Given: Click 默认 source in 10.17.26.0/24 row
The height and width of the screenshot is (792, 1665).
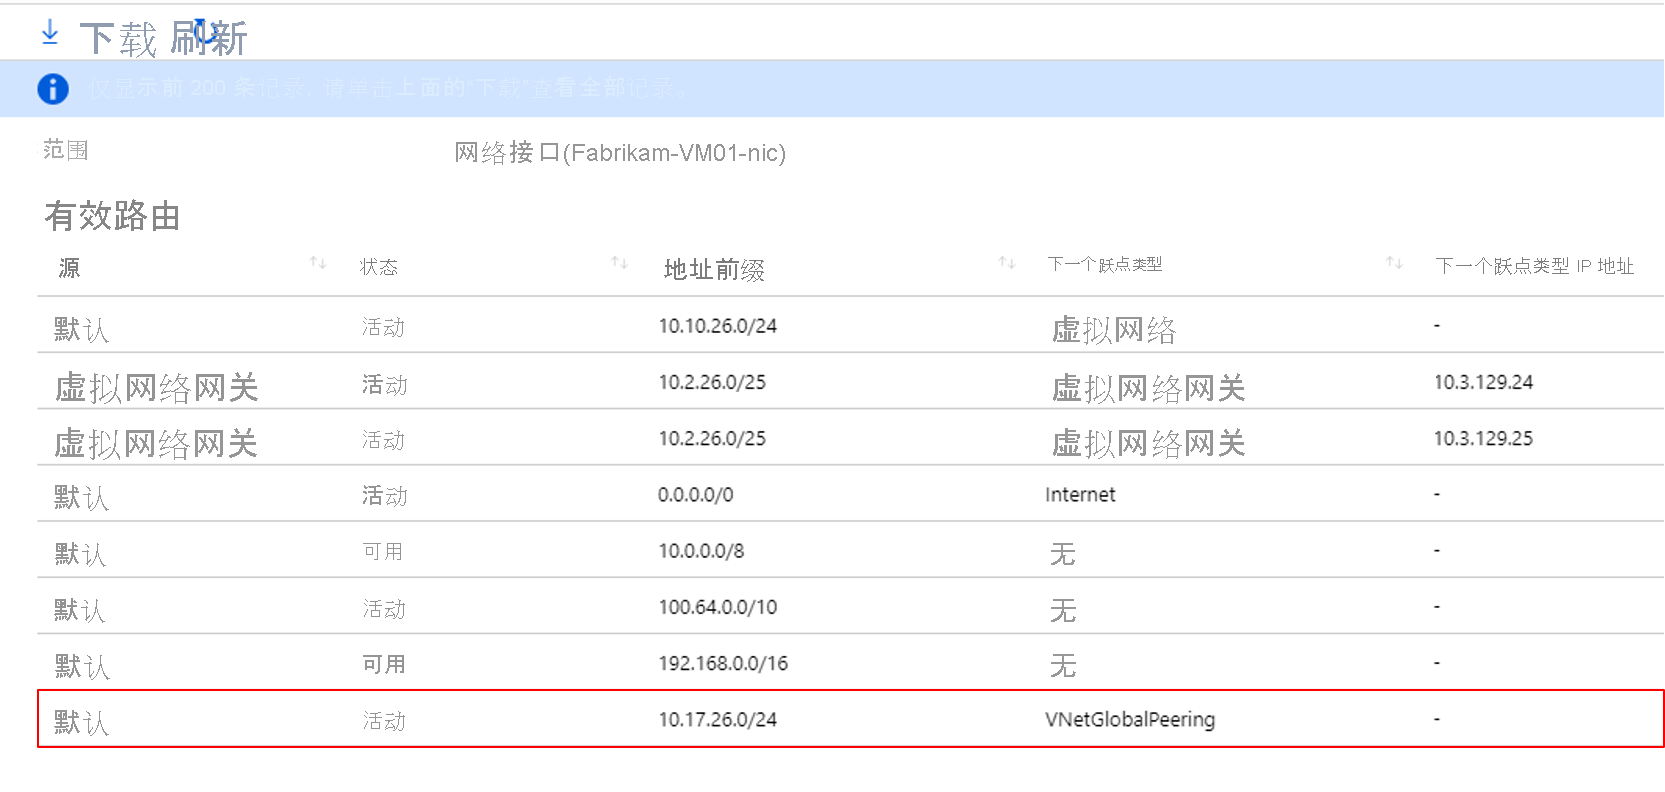Looking at the screenshot, I should 81,722.
